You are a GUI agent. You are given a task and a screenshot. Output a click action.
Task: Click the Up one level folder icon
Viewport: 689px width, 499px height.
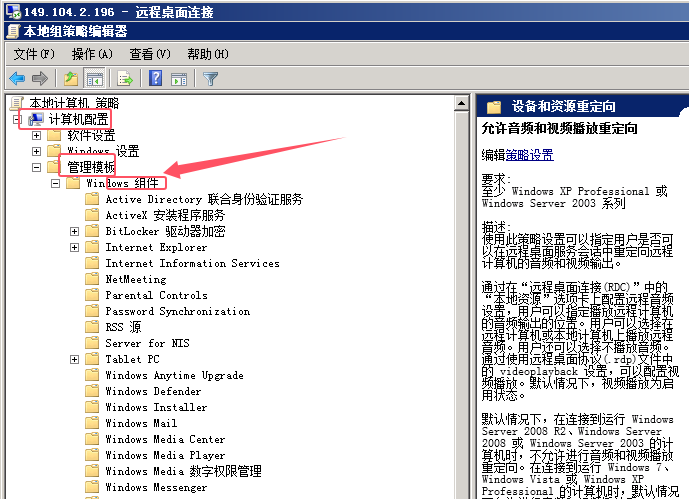point(71,78)
